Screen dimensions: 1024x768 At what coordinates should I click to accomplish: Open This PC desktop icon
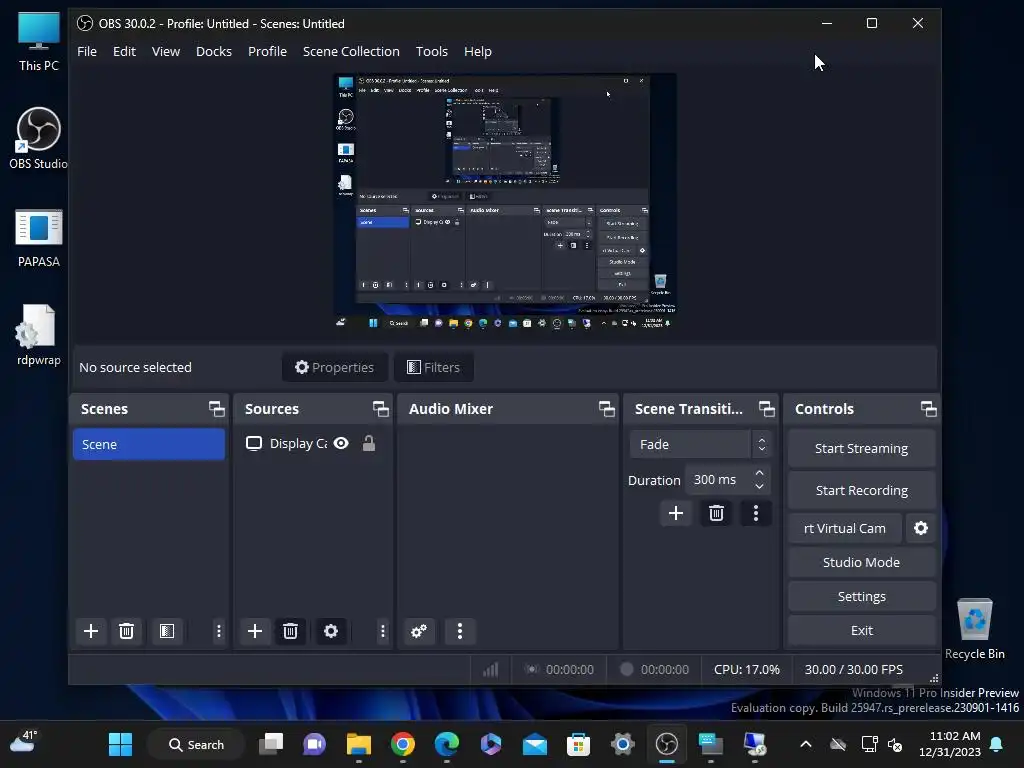[39, 40]
